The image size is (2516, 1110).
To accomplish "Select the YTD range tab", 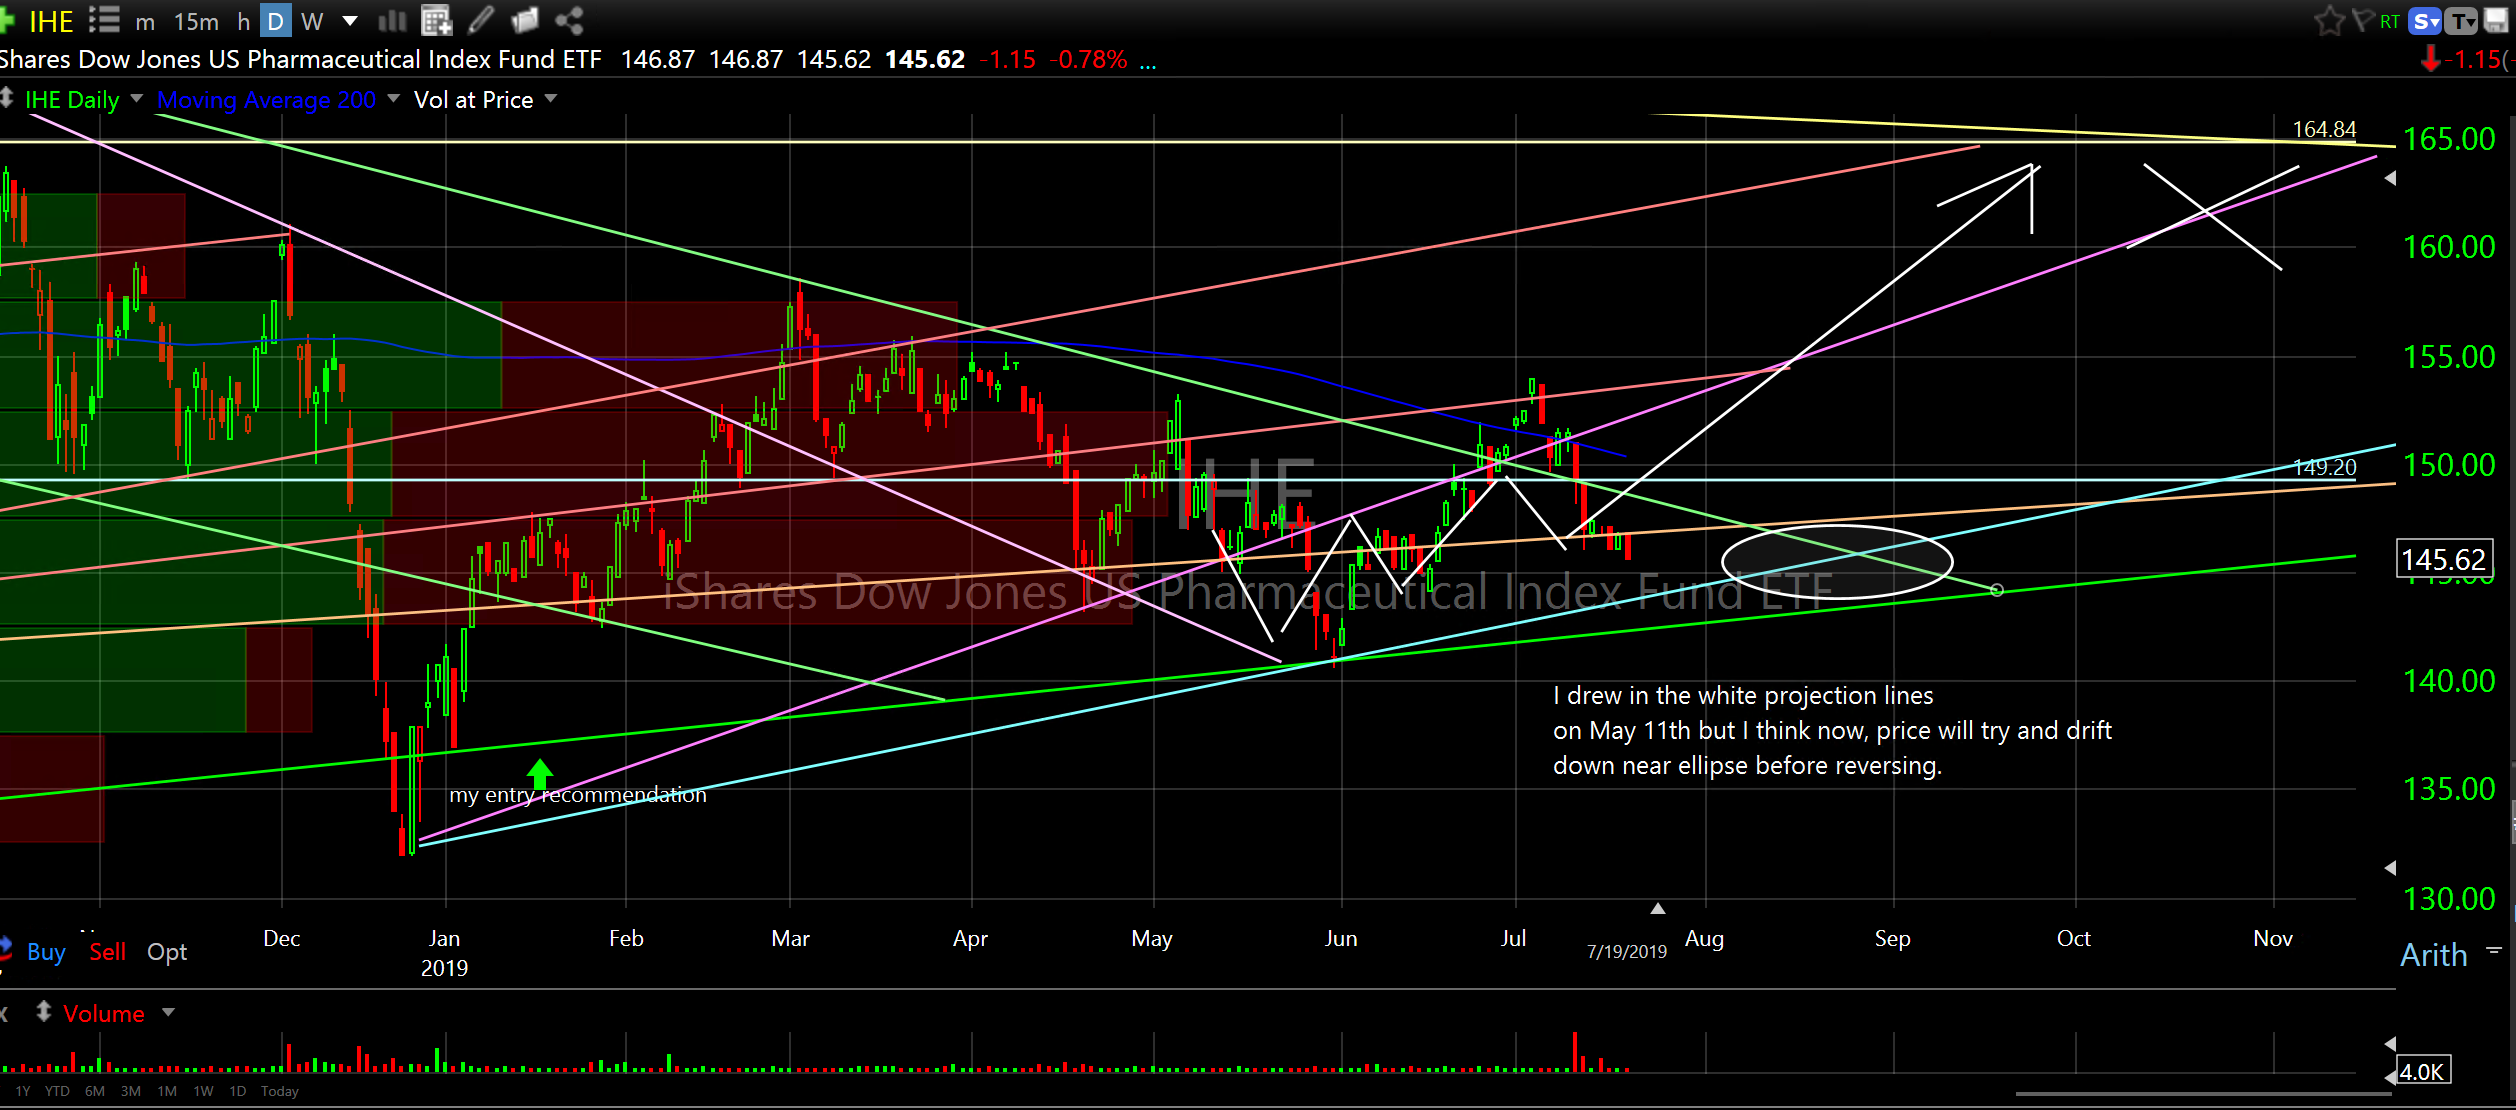I will click(x=57, y=1091).
